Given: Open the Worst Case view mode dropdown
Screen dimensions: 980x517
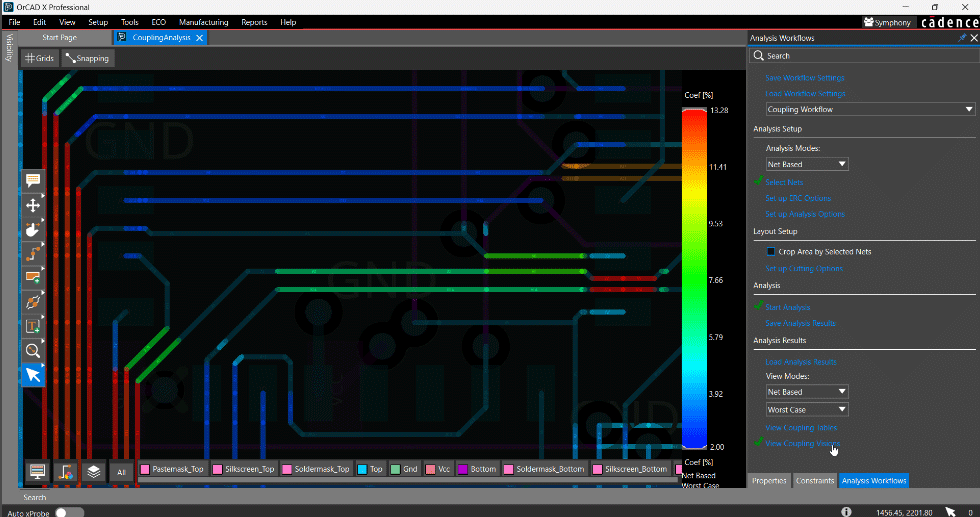Looking at the screenshot, I should point(807,409).
